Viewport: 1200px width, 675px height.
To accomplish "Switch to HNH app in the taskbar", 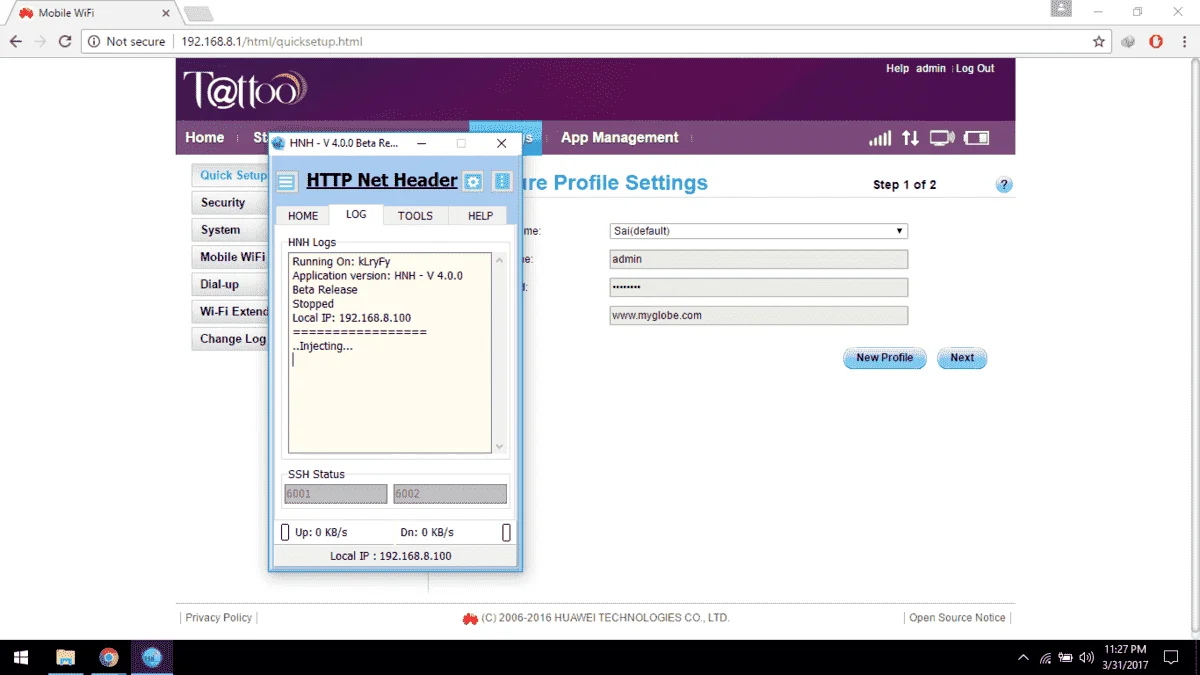I will [x=152, y=658].
